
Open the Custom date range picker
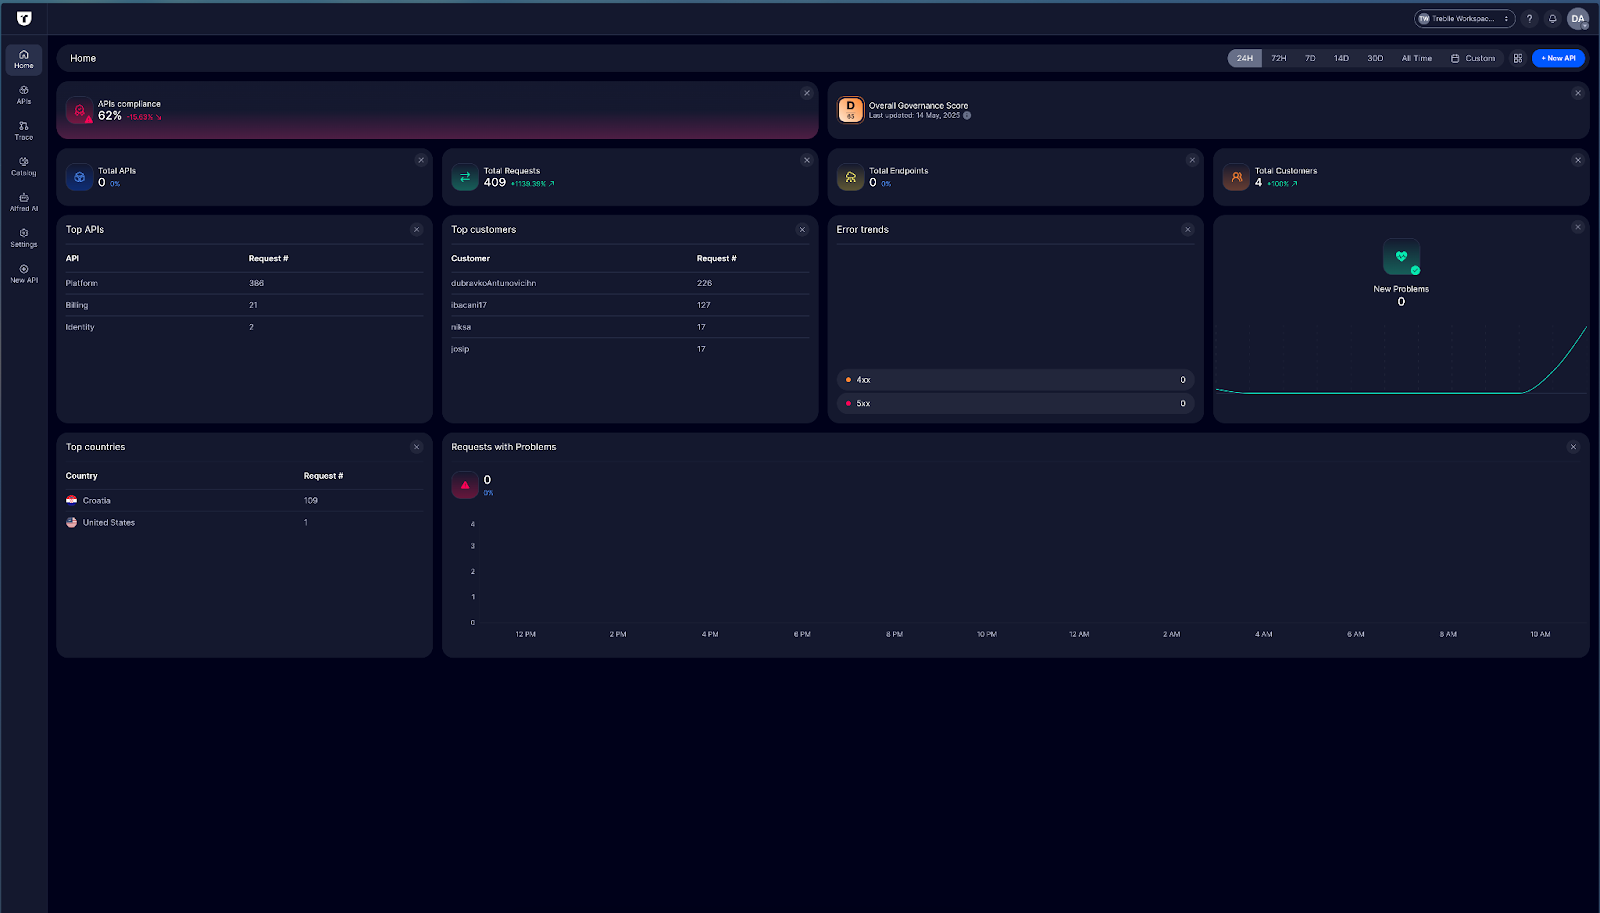point(1473,58)
